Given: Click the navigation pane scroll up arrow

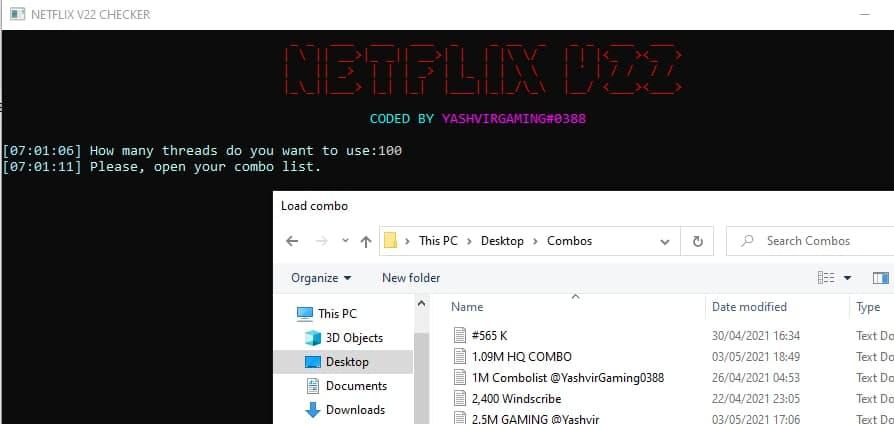Looking at the screenshot, I should pos(421,304).
